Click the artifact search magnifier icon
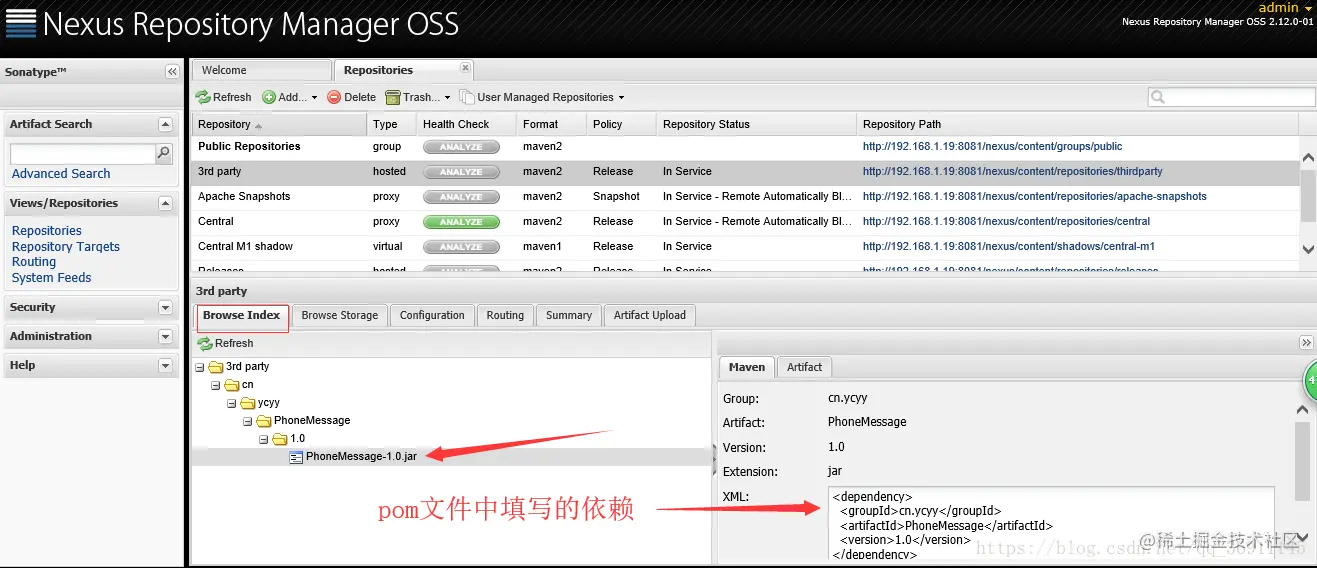Screen dimensions: 1317x568 point(164,153)
